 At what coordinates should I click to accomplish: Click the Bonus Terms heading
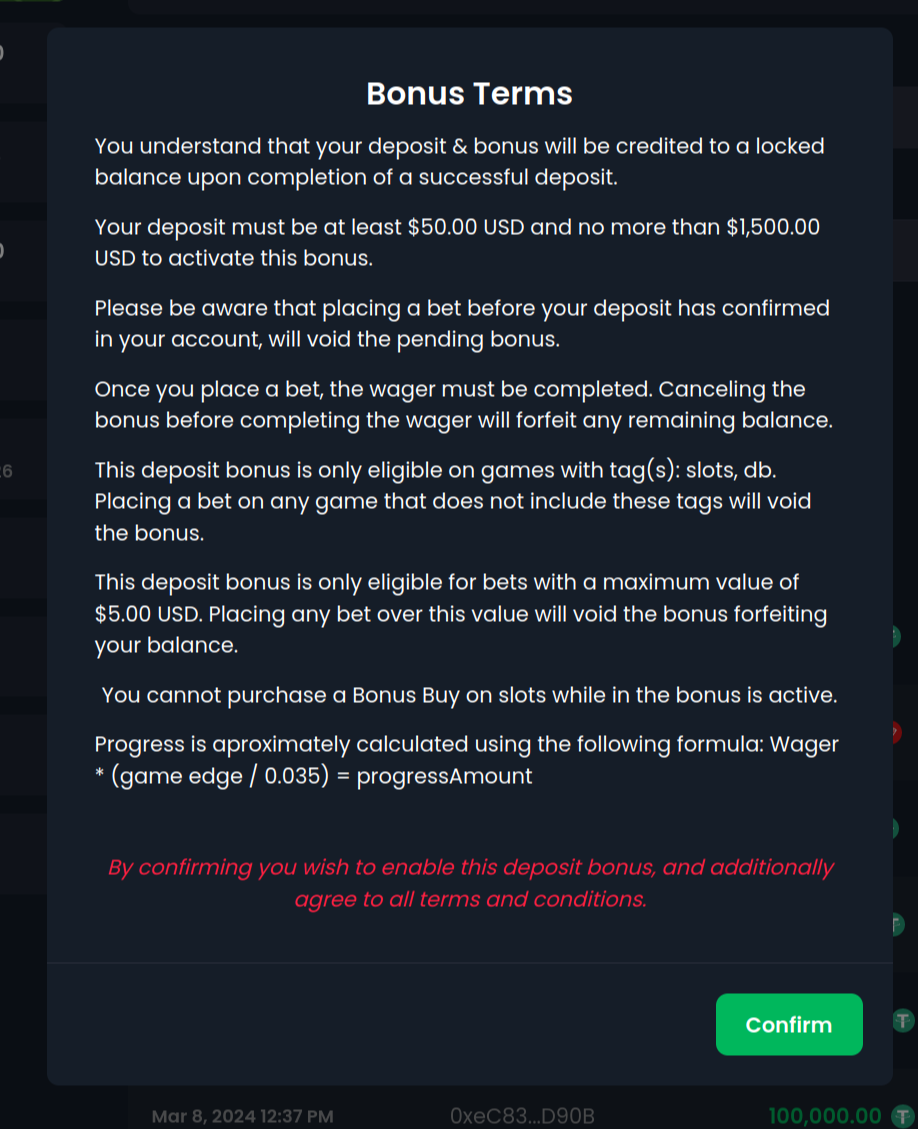[x=469, y=93]
